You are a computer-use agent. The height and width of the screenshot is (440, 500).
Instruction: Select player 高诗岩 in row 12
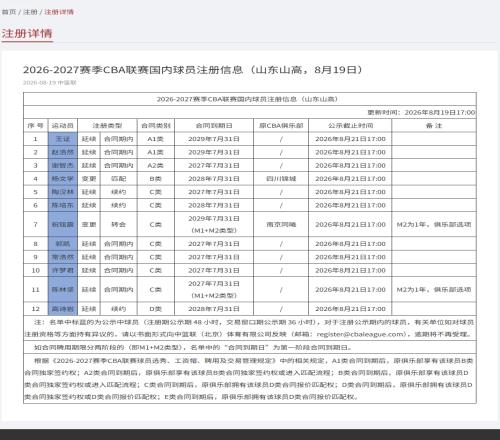[x=63, y=309]
